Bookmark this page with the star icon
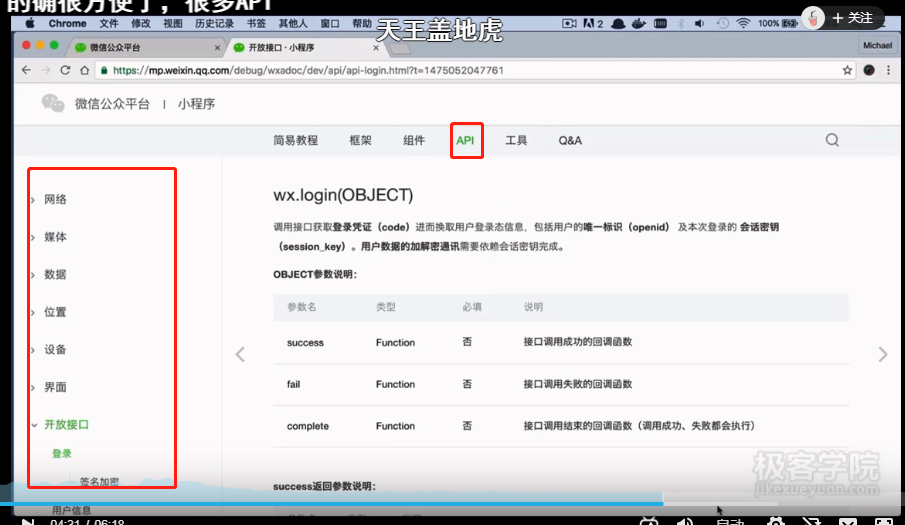The width and height of the screenshot is (905, 525). click(x=847, y=70)
